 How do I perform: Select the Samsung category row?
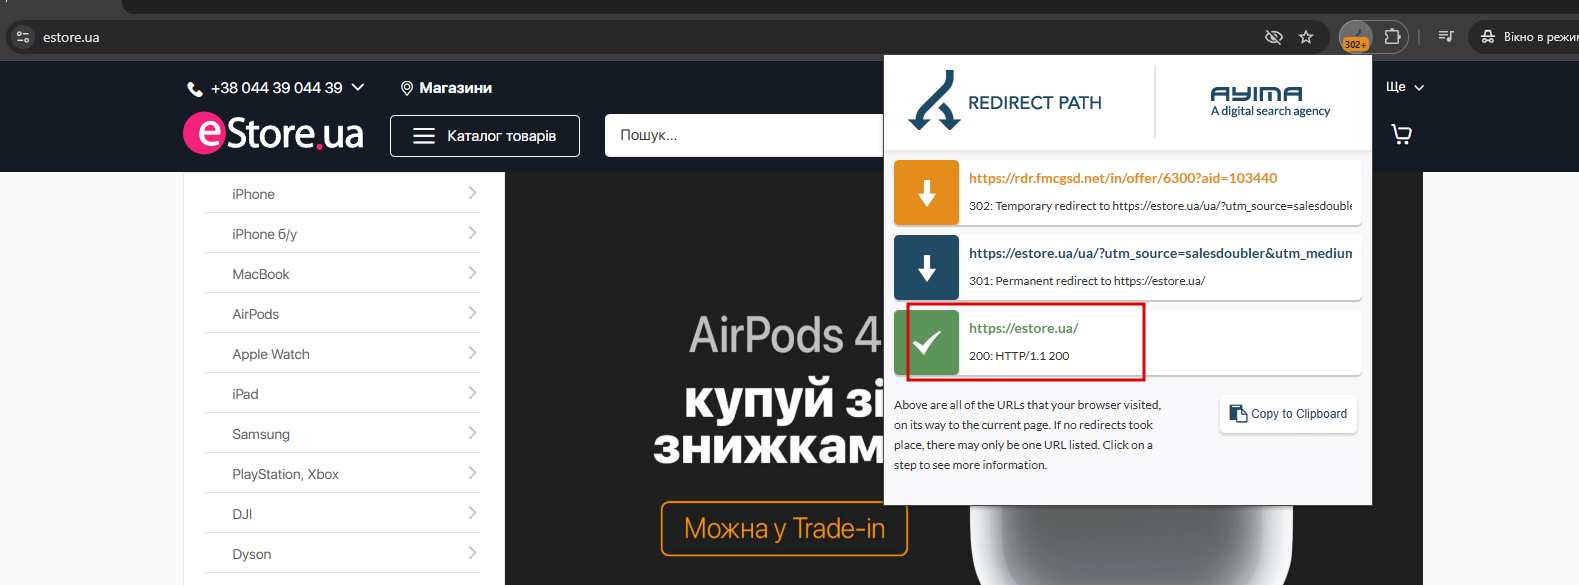342,433
